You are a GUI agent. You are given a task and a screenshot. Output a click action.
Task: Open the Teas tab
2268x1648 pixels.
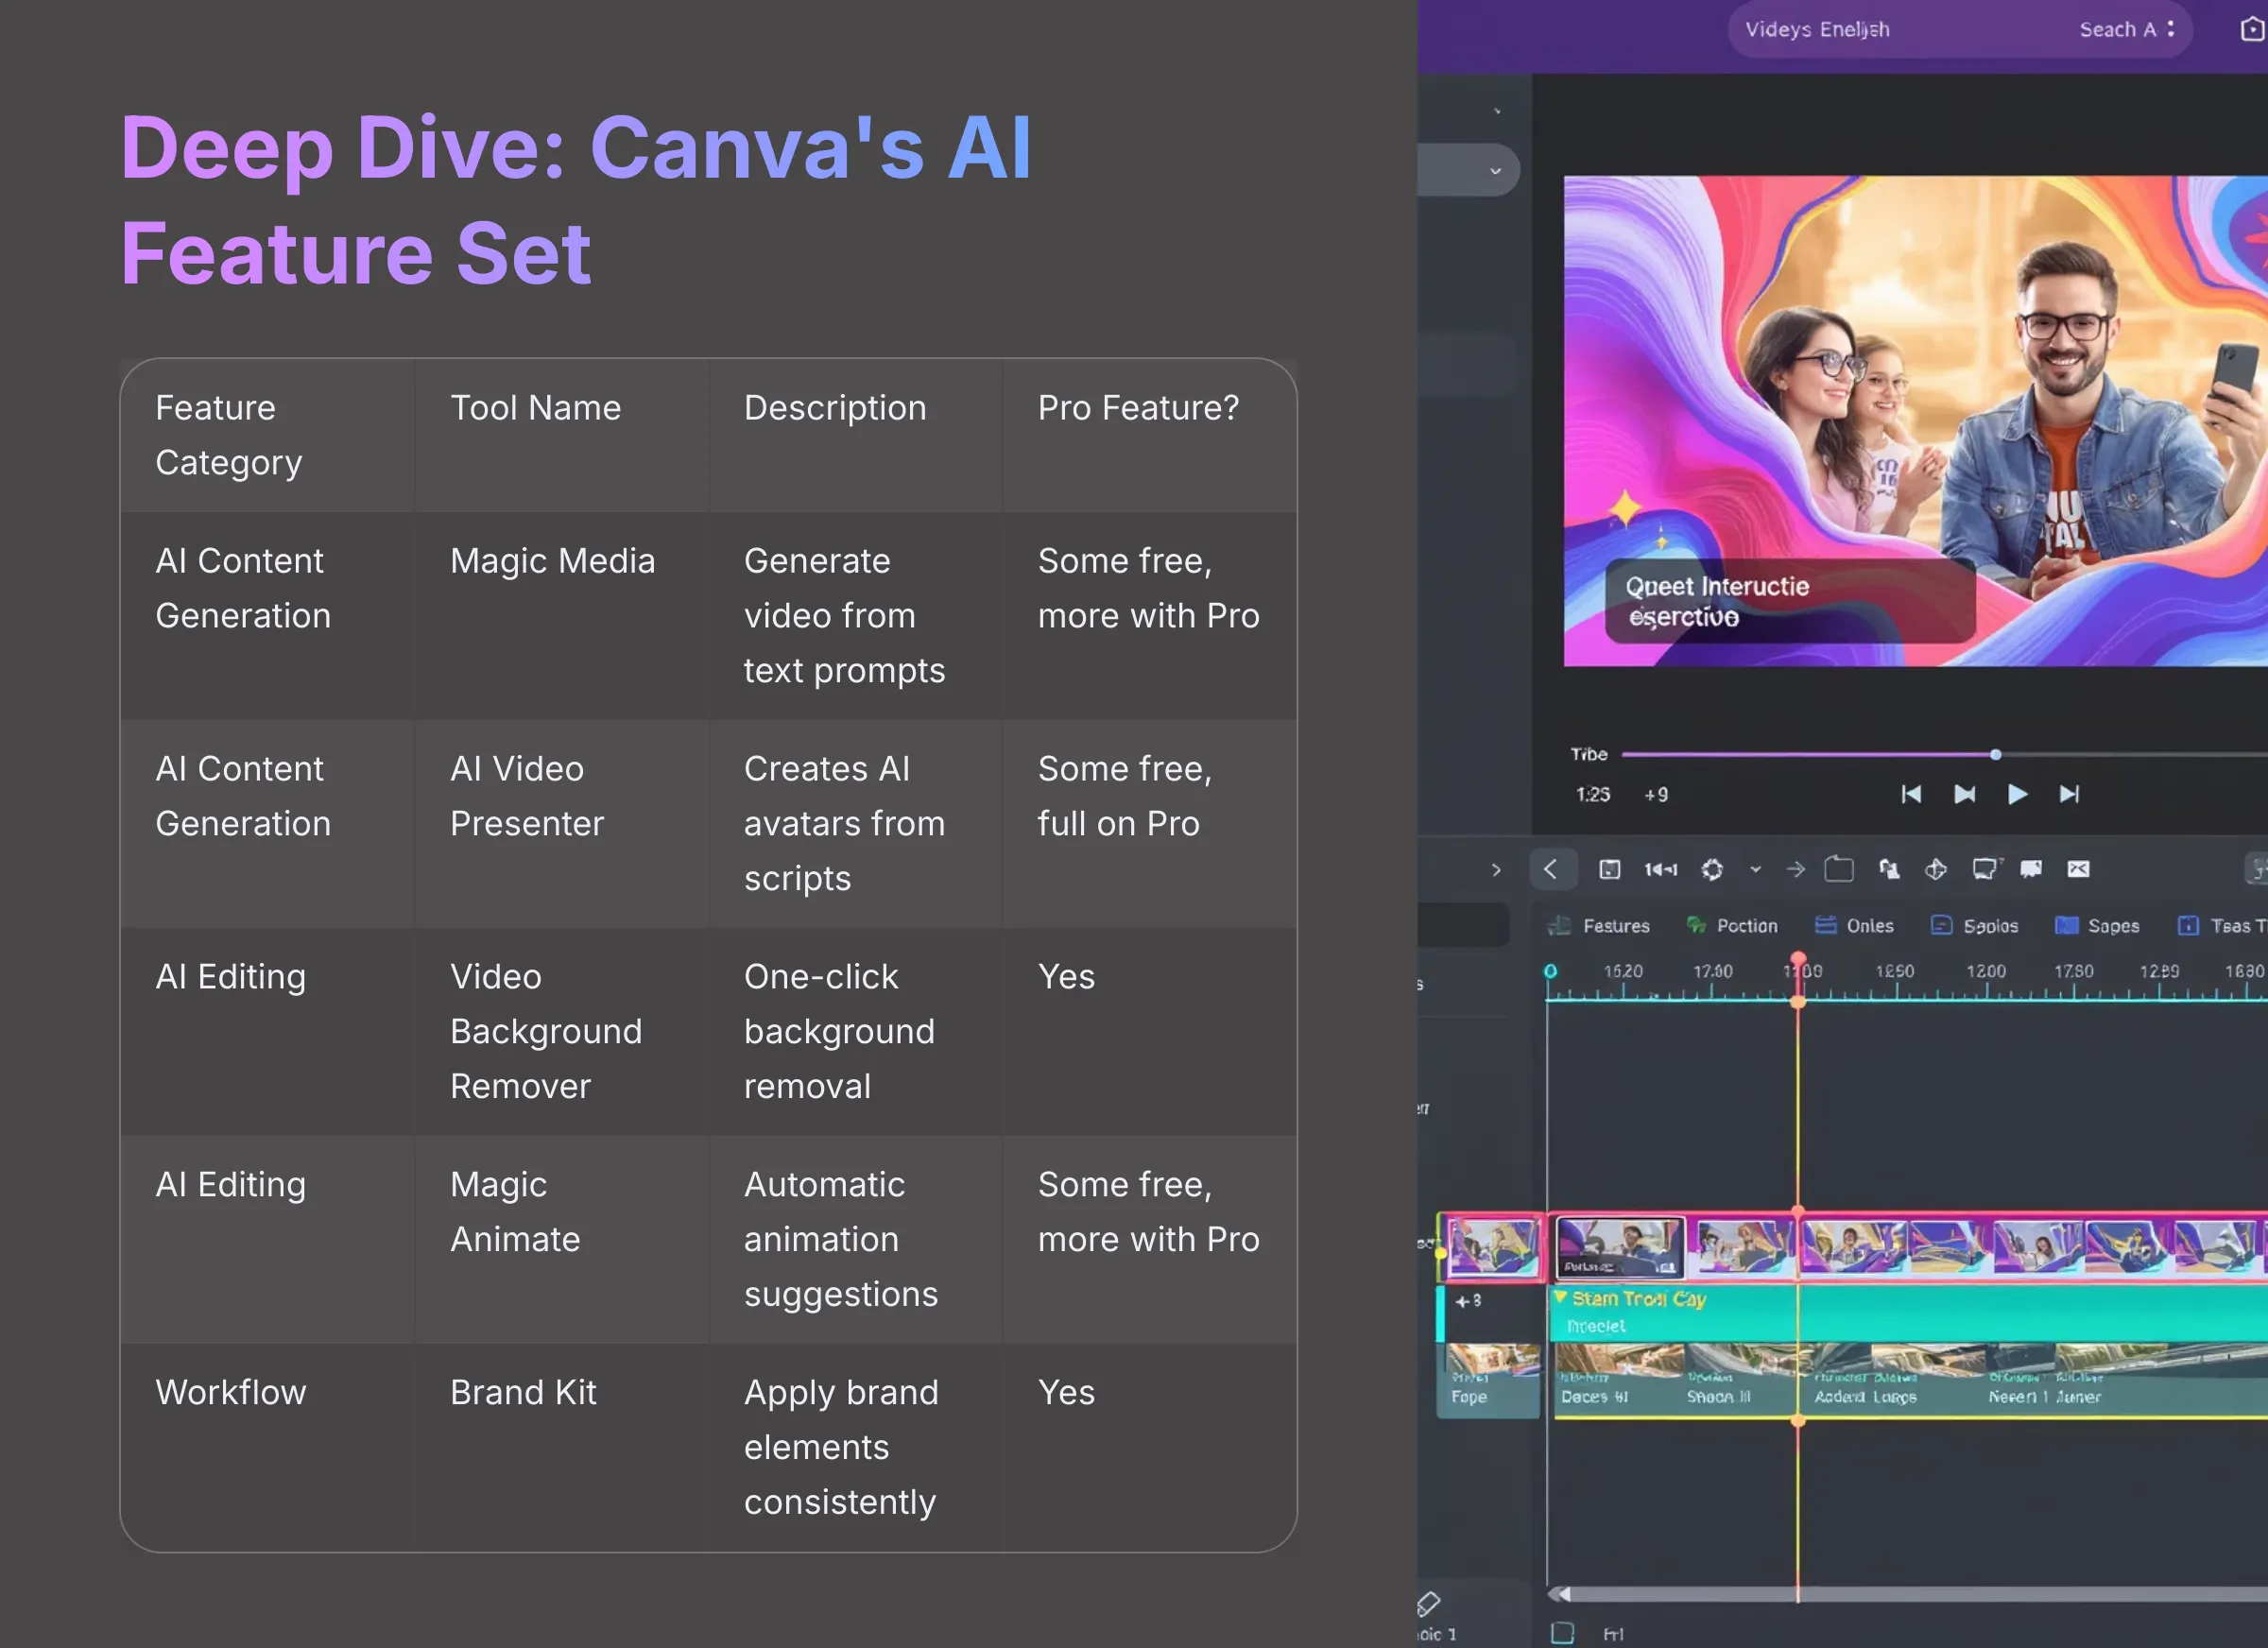2222,925
